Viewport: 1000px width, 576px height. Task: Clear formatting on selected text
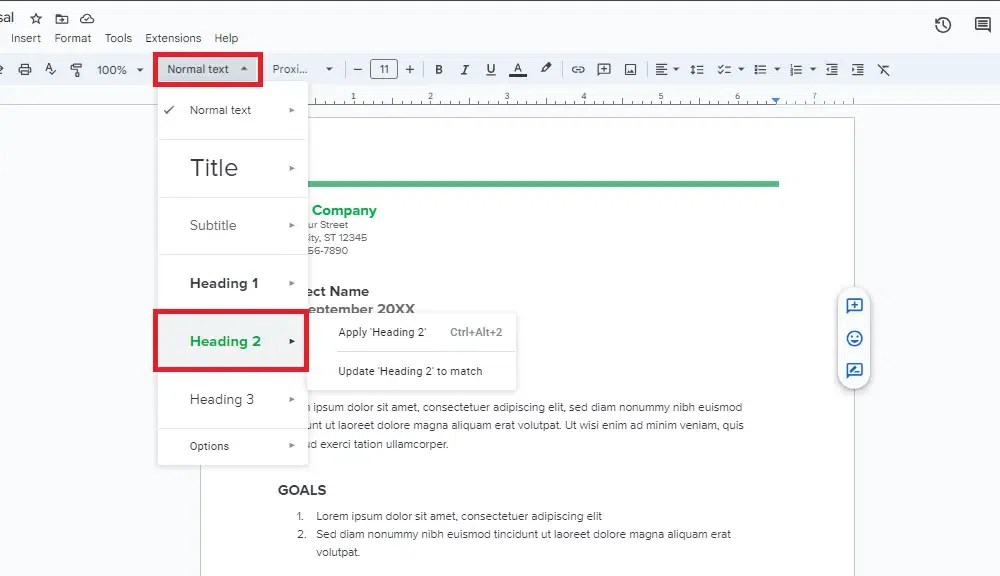[x=883, y=69]
